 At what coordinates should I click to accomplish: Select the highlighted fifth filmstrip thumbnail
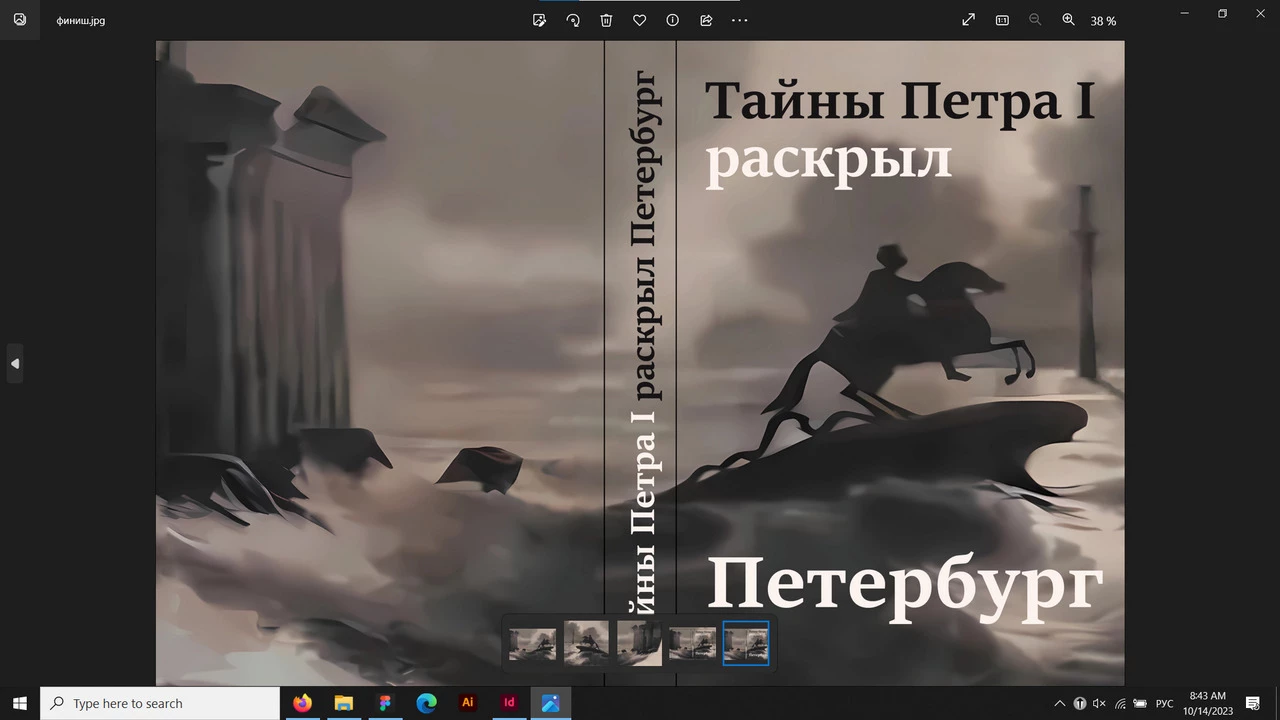(x=746, y=643)
